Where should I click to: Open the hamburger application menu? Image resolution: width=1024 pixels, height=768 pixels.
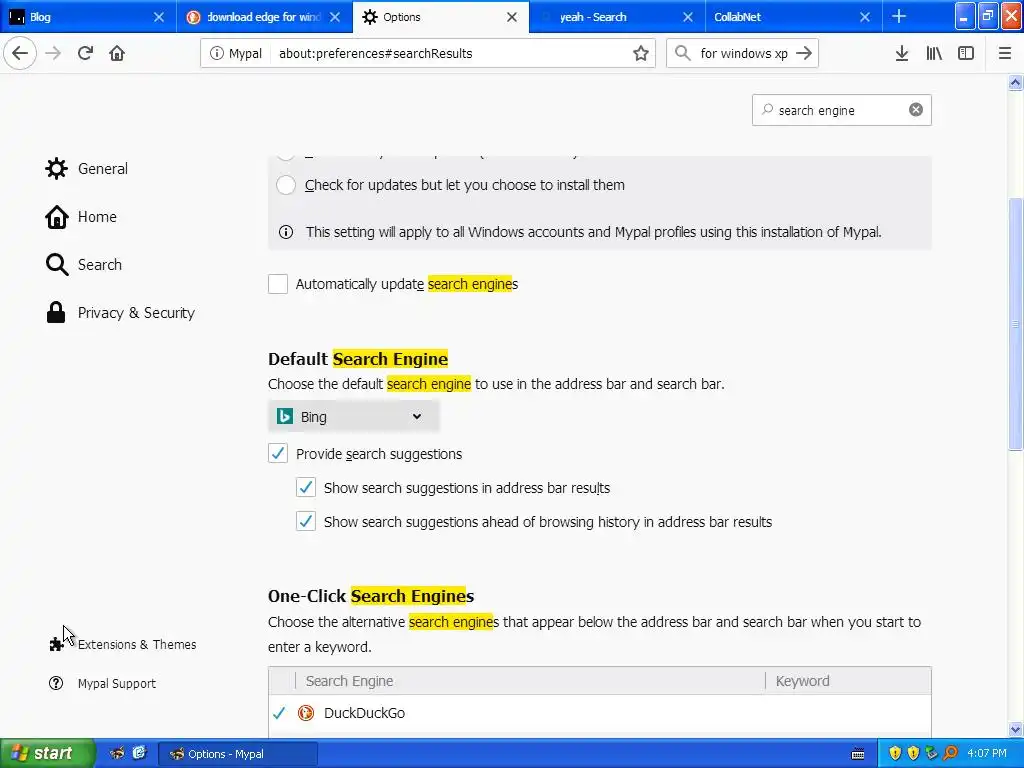1005,54
